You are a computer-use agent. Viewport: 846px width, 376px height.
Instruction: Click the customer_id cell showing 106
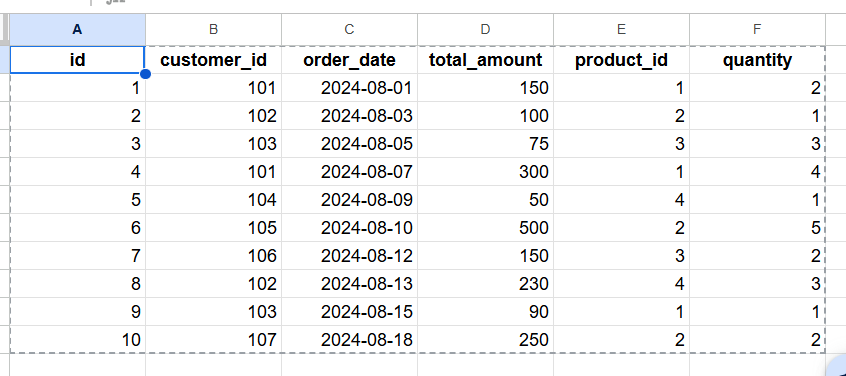click(213, 256)
